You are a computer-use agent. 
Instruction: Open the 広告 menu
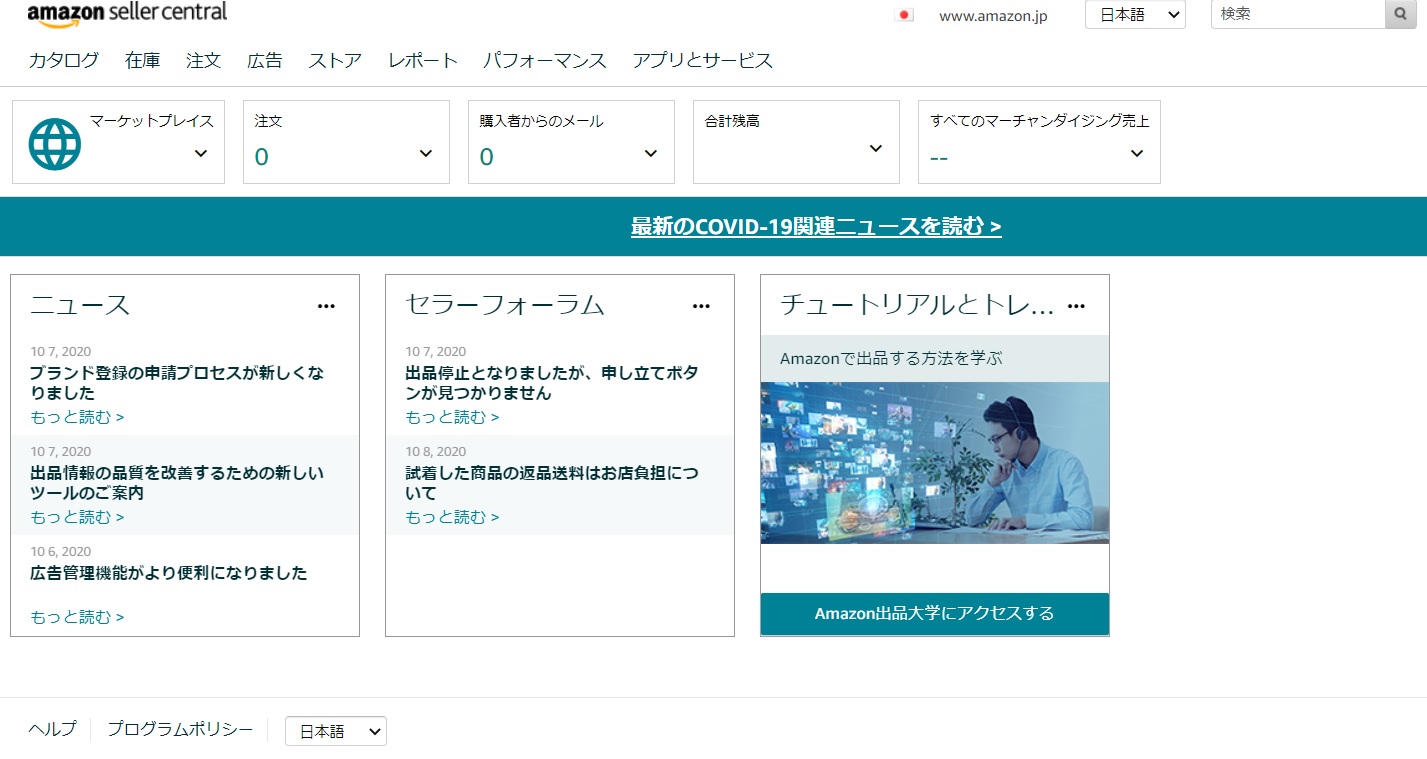[265, 60]
